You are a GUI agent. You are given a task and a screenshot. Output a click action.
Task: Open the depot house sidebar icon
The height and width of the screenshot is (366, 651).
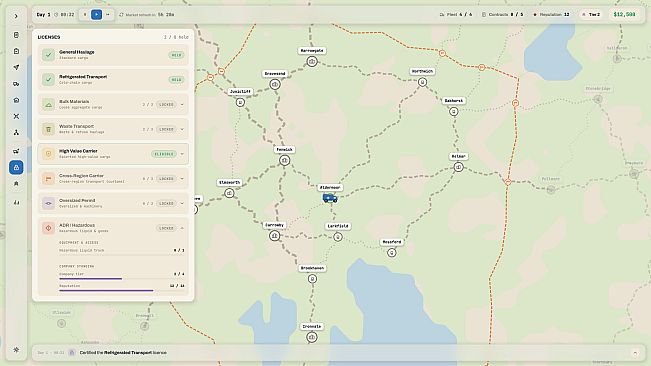16,100
